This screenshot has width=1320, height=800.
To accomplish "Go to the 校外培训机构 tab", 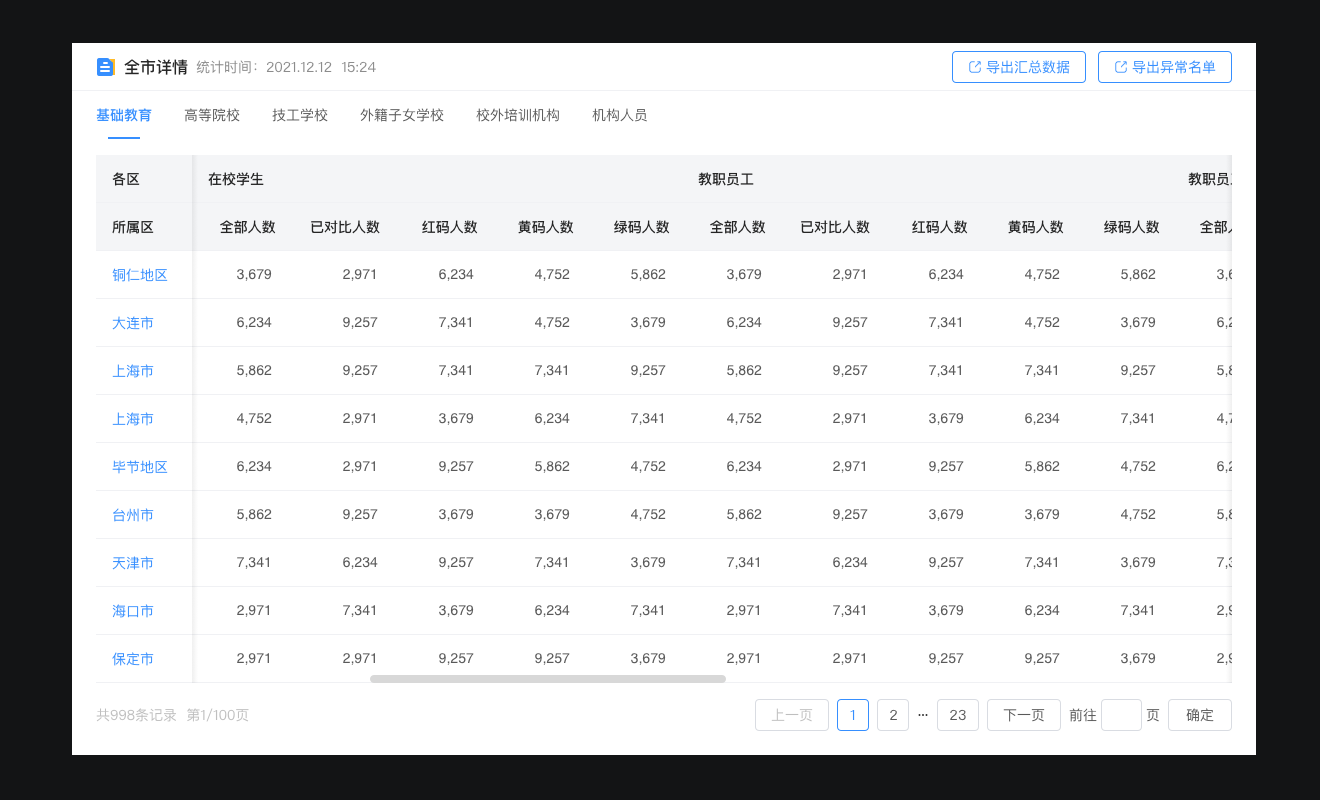I will click(518, 115).
